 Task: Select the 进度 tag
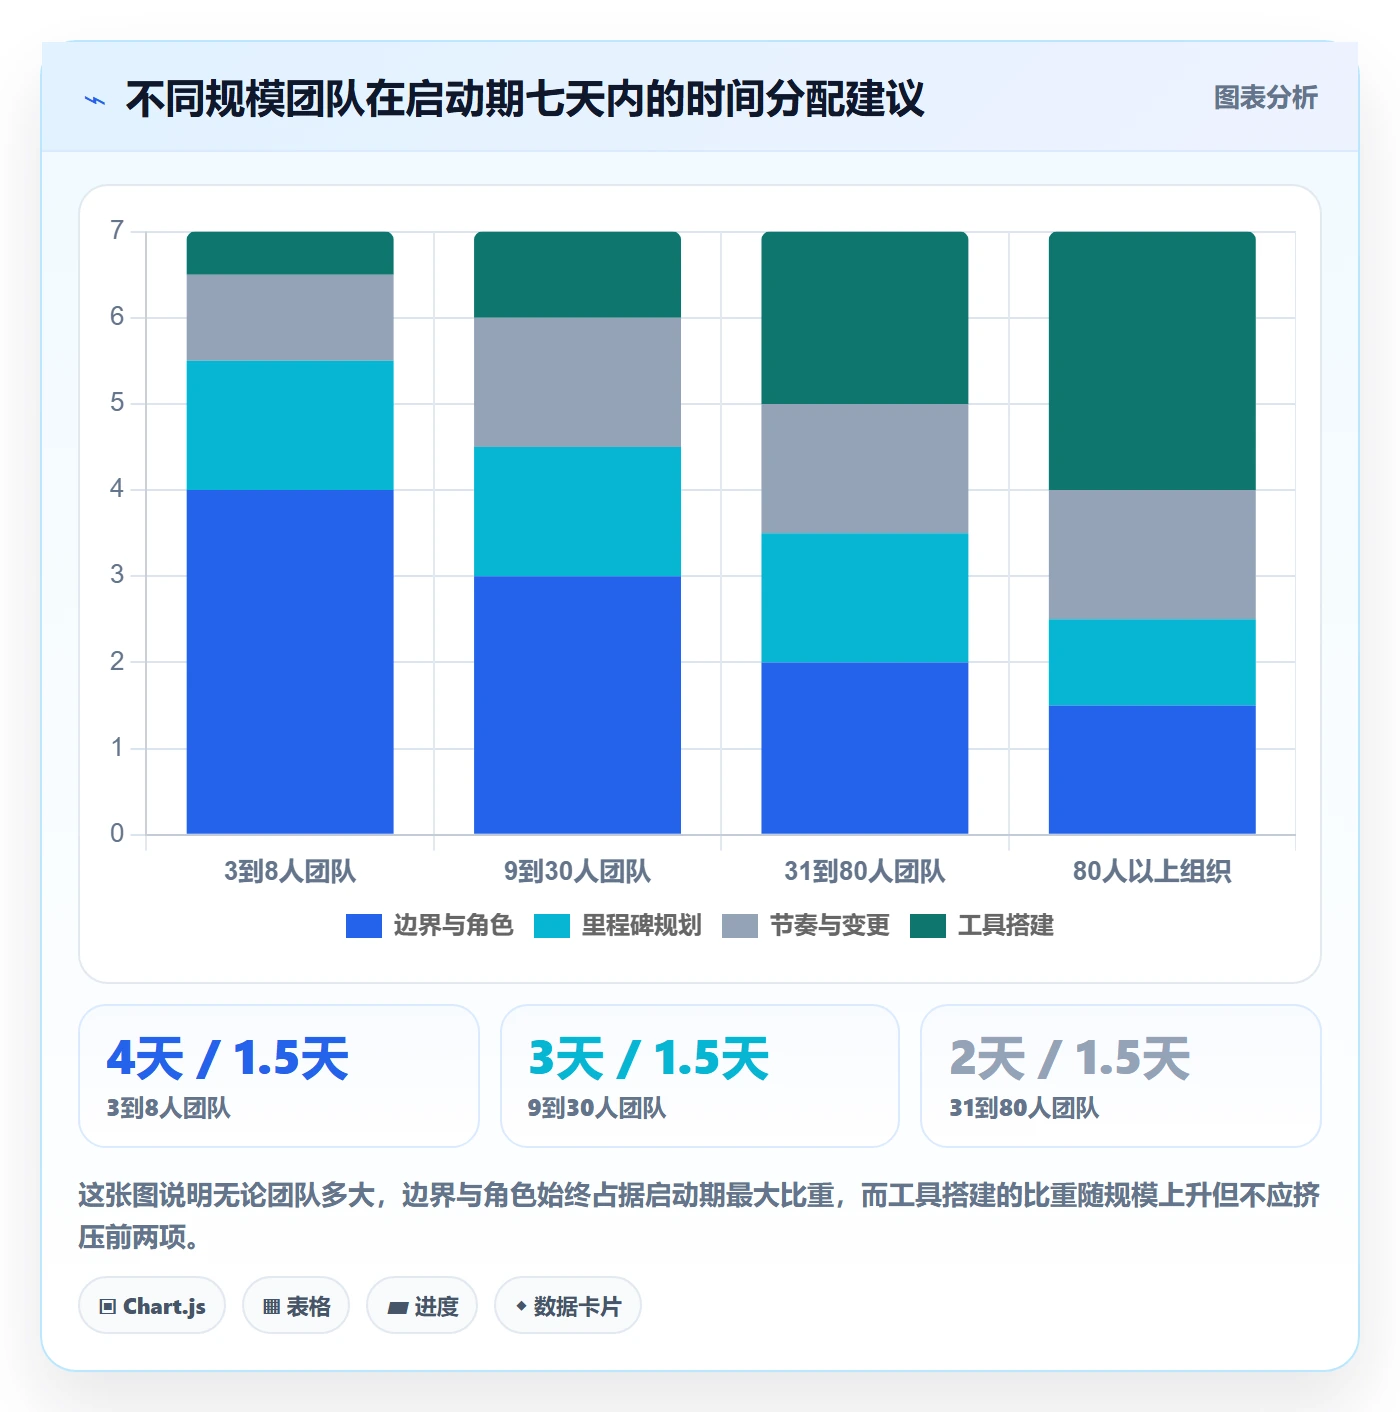(422, 1306)
